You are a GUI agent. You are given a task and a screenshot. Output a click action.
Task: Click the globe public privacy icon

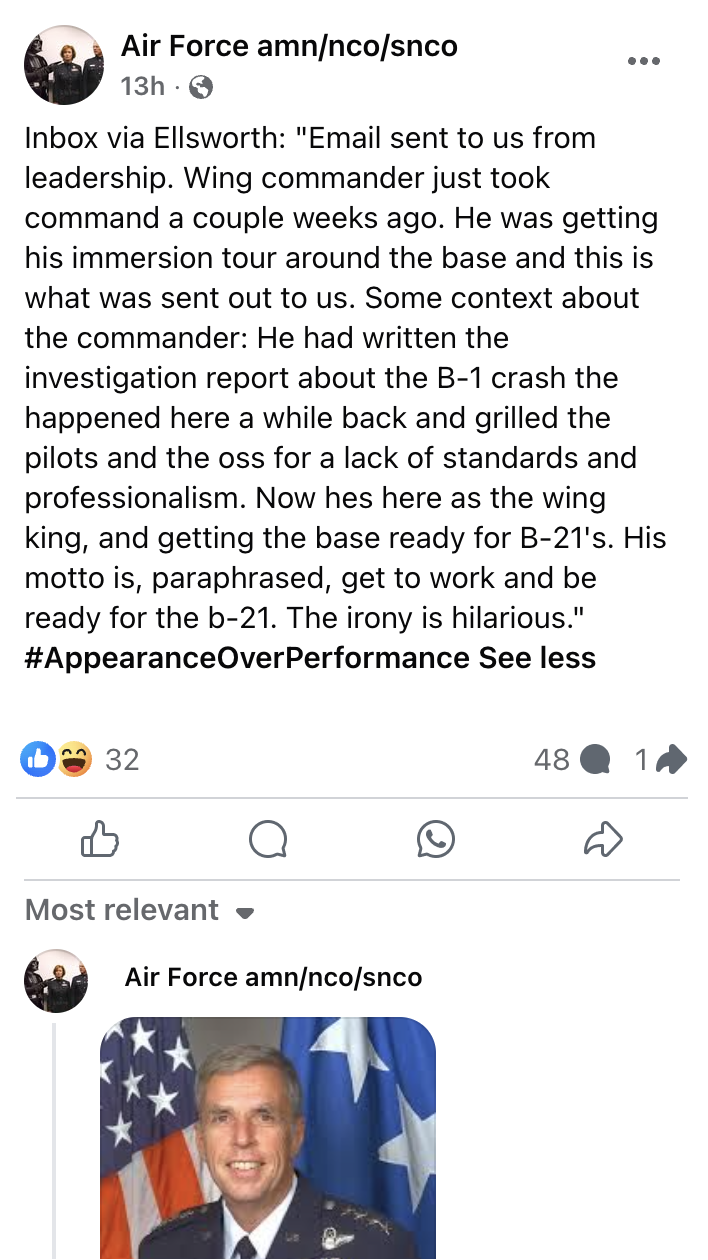[x=201, y=88]
